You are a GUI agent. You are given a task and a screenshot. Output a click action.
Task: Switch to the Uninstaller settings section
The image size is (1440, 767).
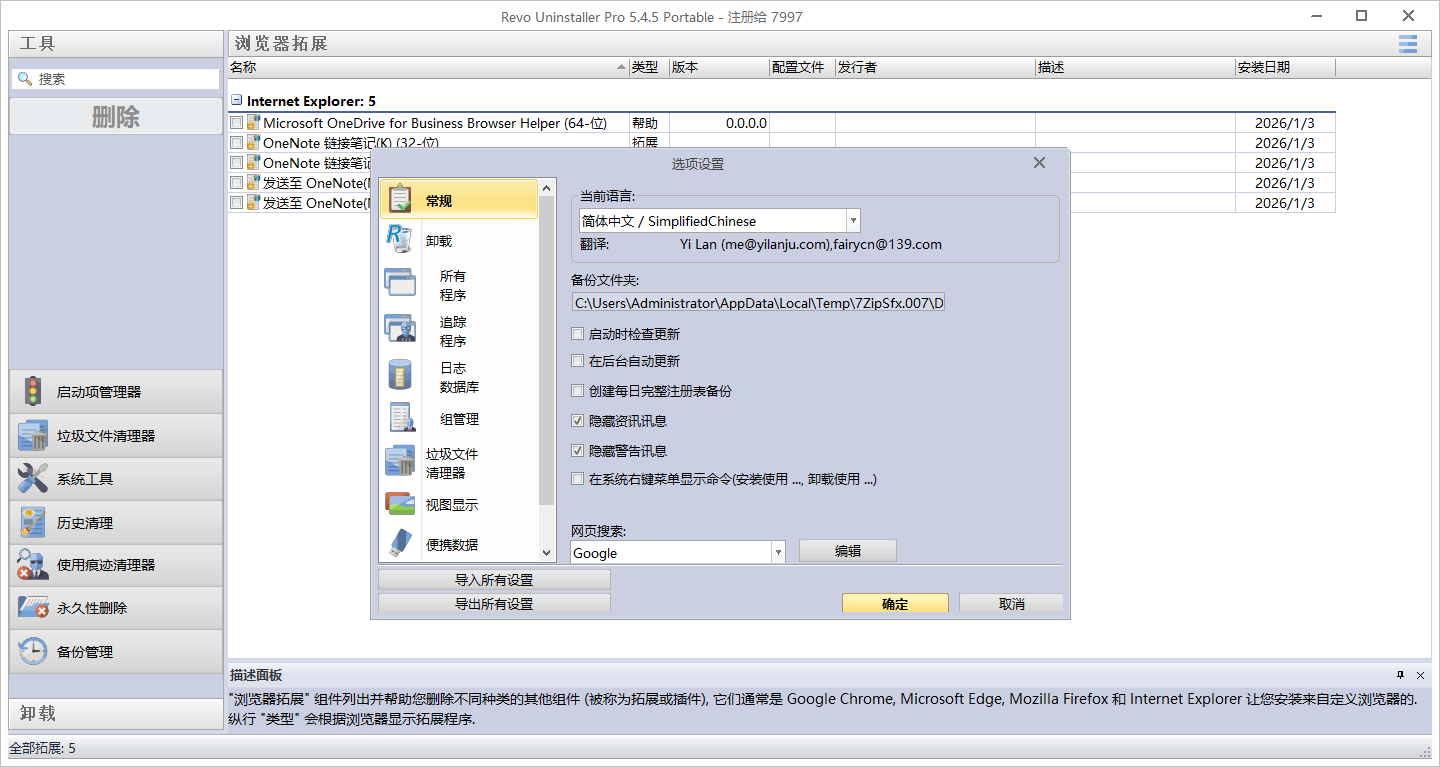pyautogui.click(x=437, y=240)
